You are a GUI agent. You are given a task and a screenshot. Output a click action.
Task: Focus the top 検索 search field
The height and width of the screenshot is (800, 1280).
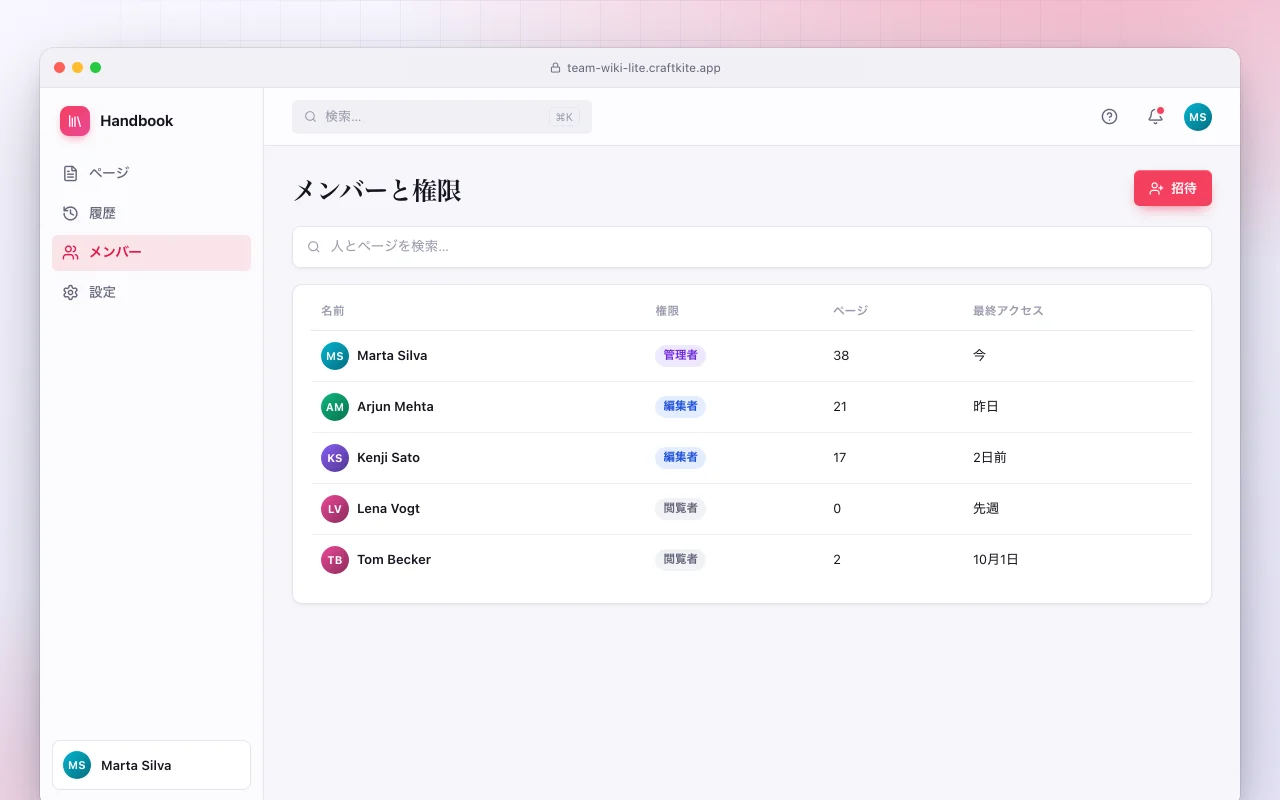pos(442,117)
